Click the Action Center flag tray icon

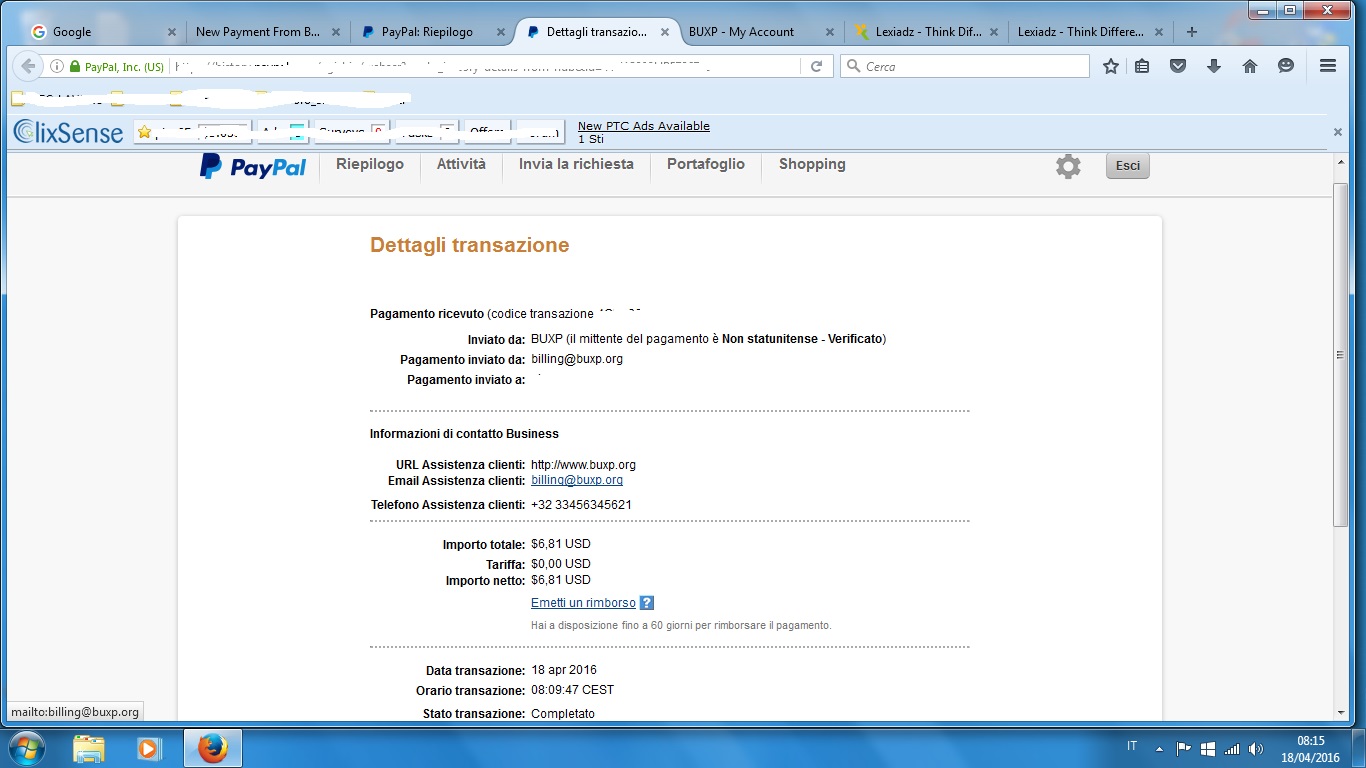[x=1183, y=748]
